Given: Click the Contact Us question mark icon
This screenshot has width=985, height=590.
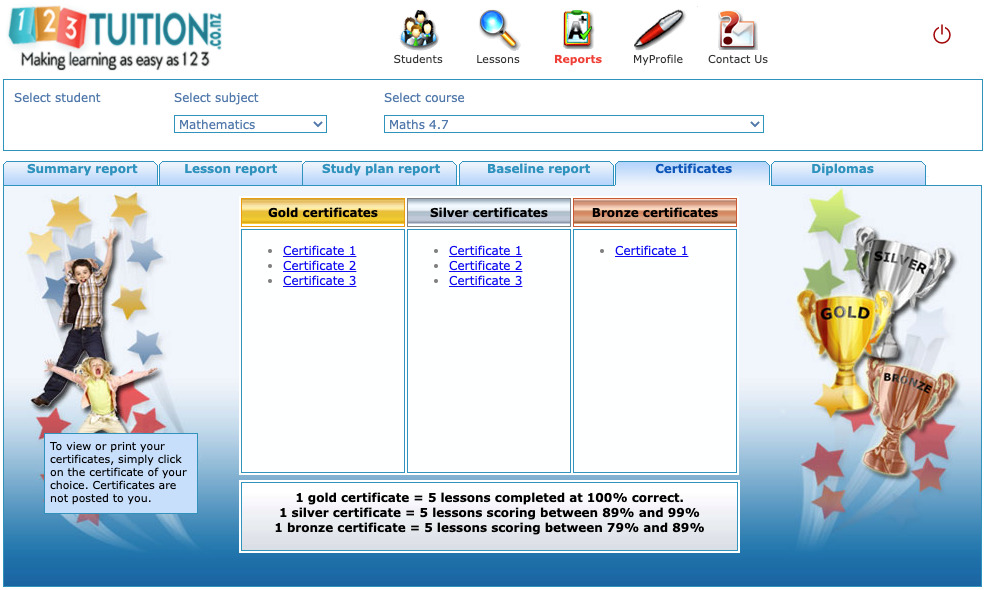Looking at the screenshot, I should click(x=737, y=30).
